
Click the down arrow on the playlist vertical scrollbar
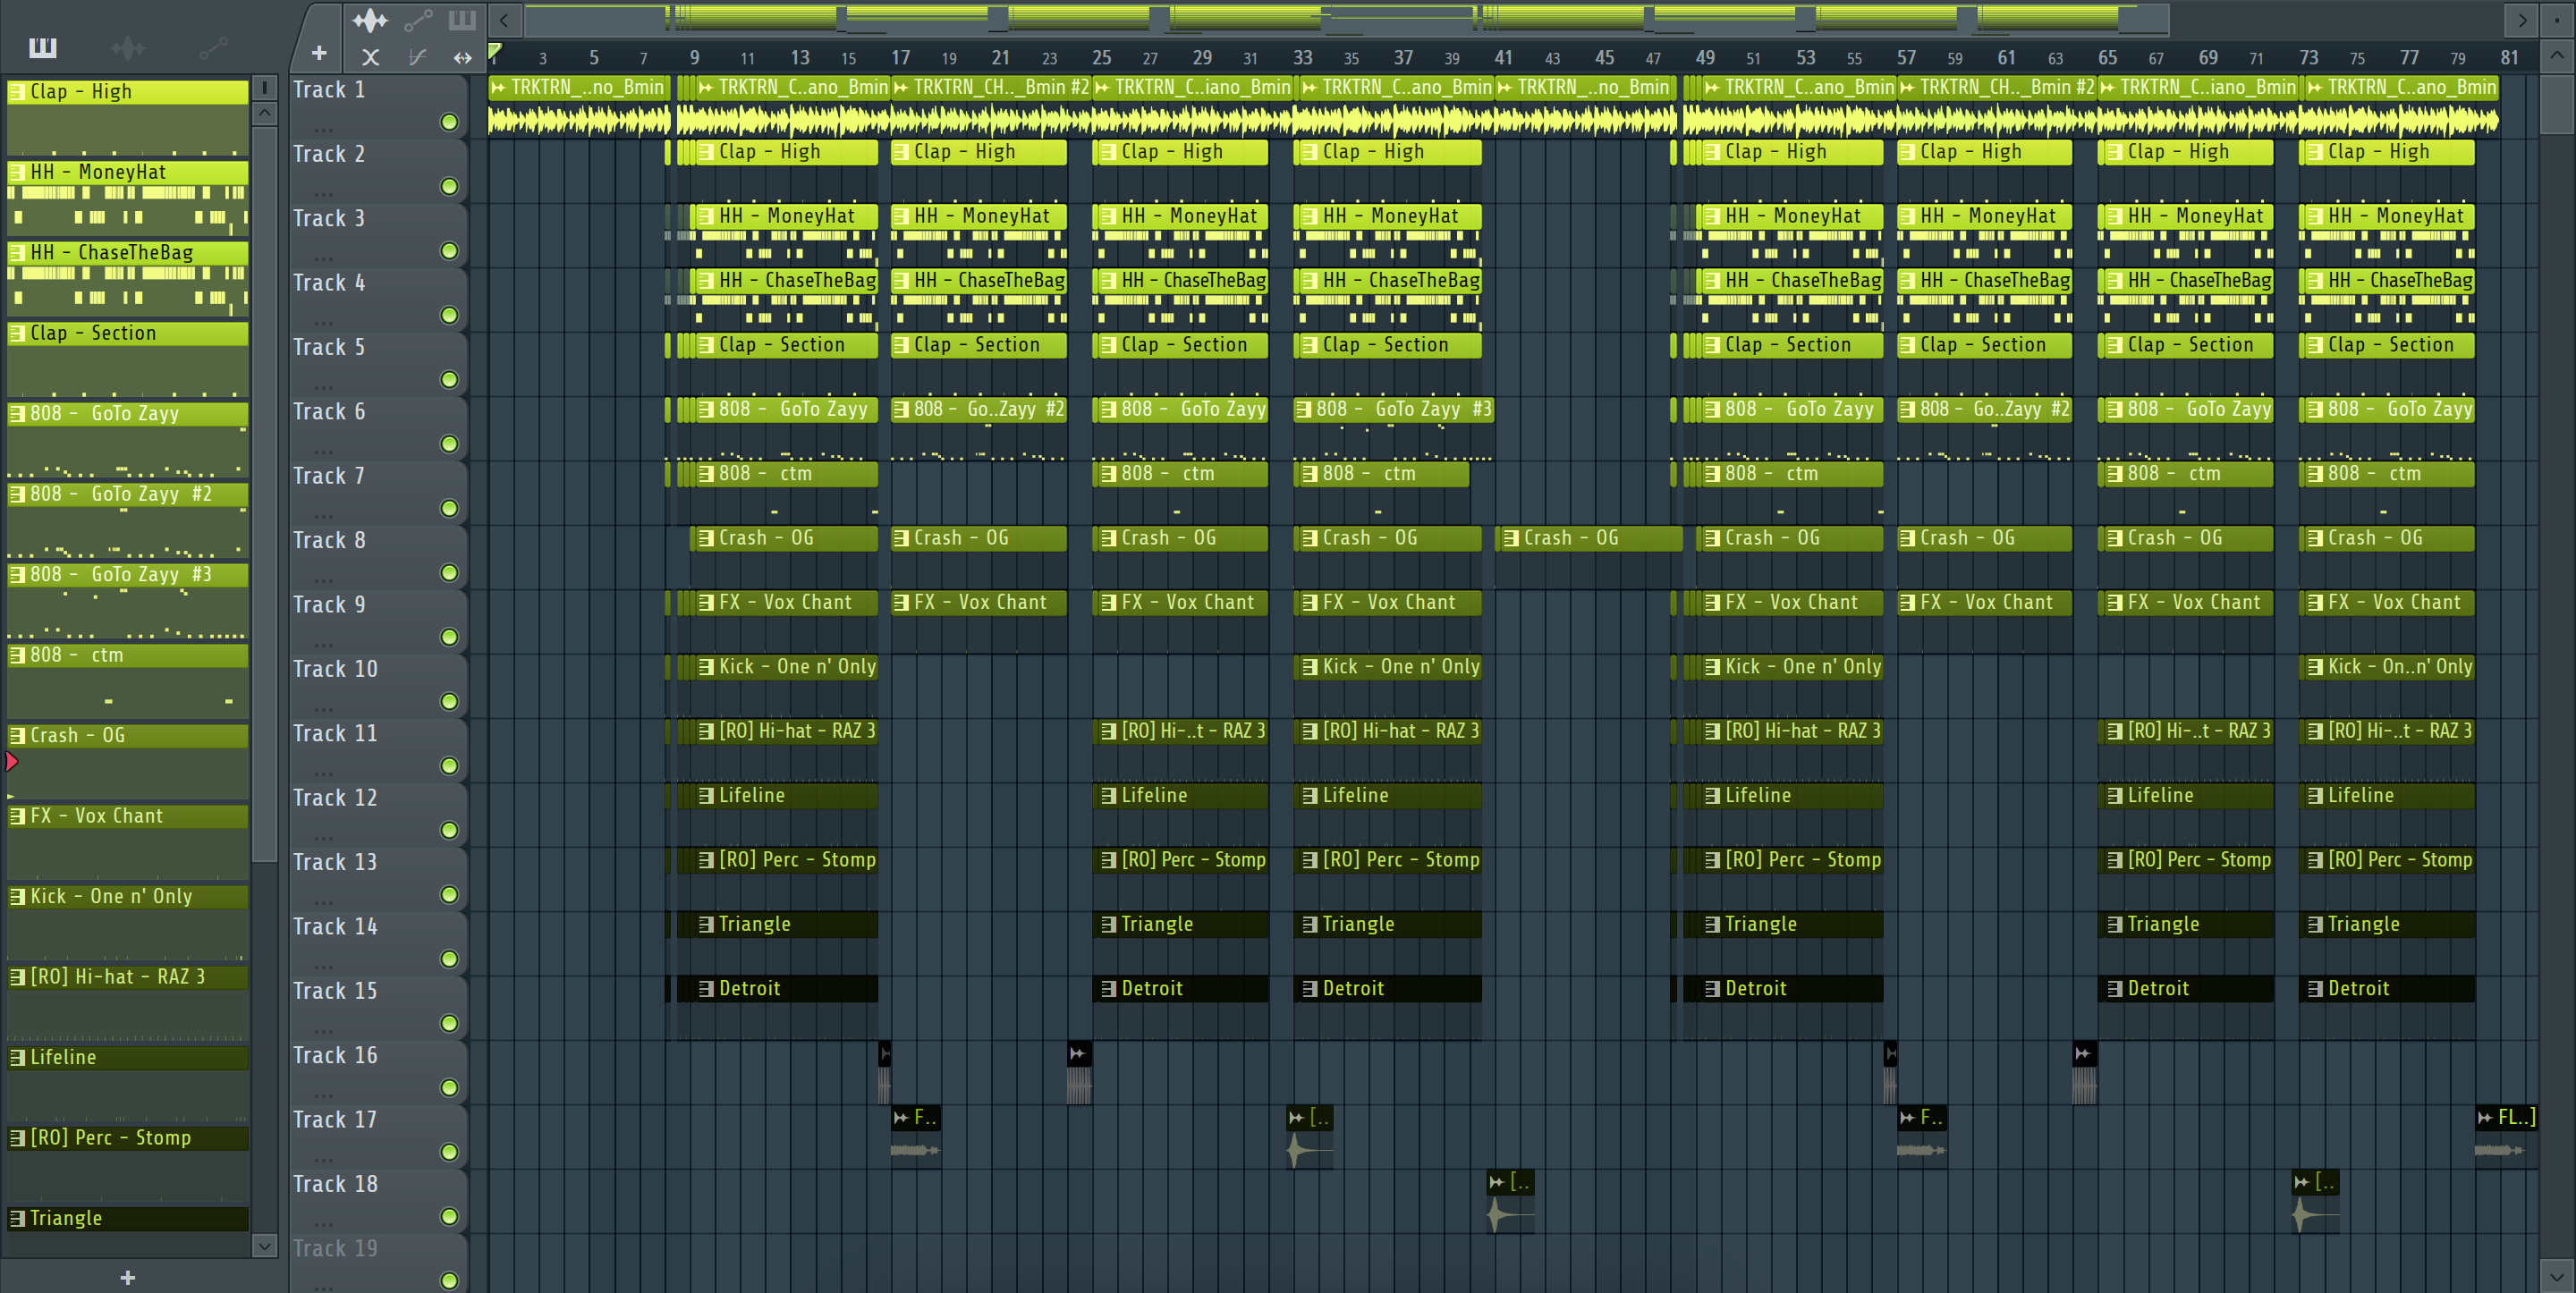click(2557, 1276)
